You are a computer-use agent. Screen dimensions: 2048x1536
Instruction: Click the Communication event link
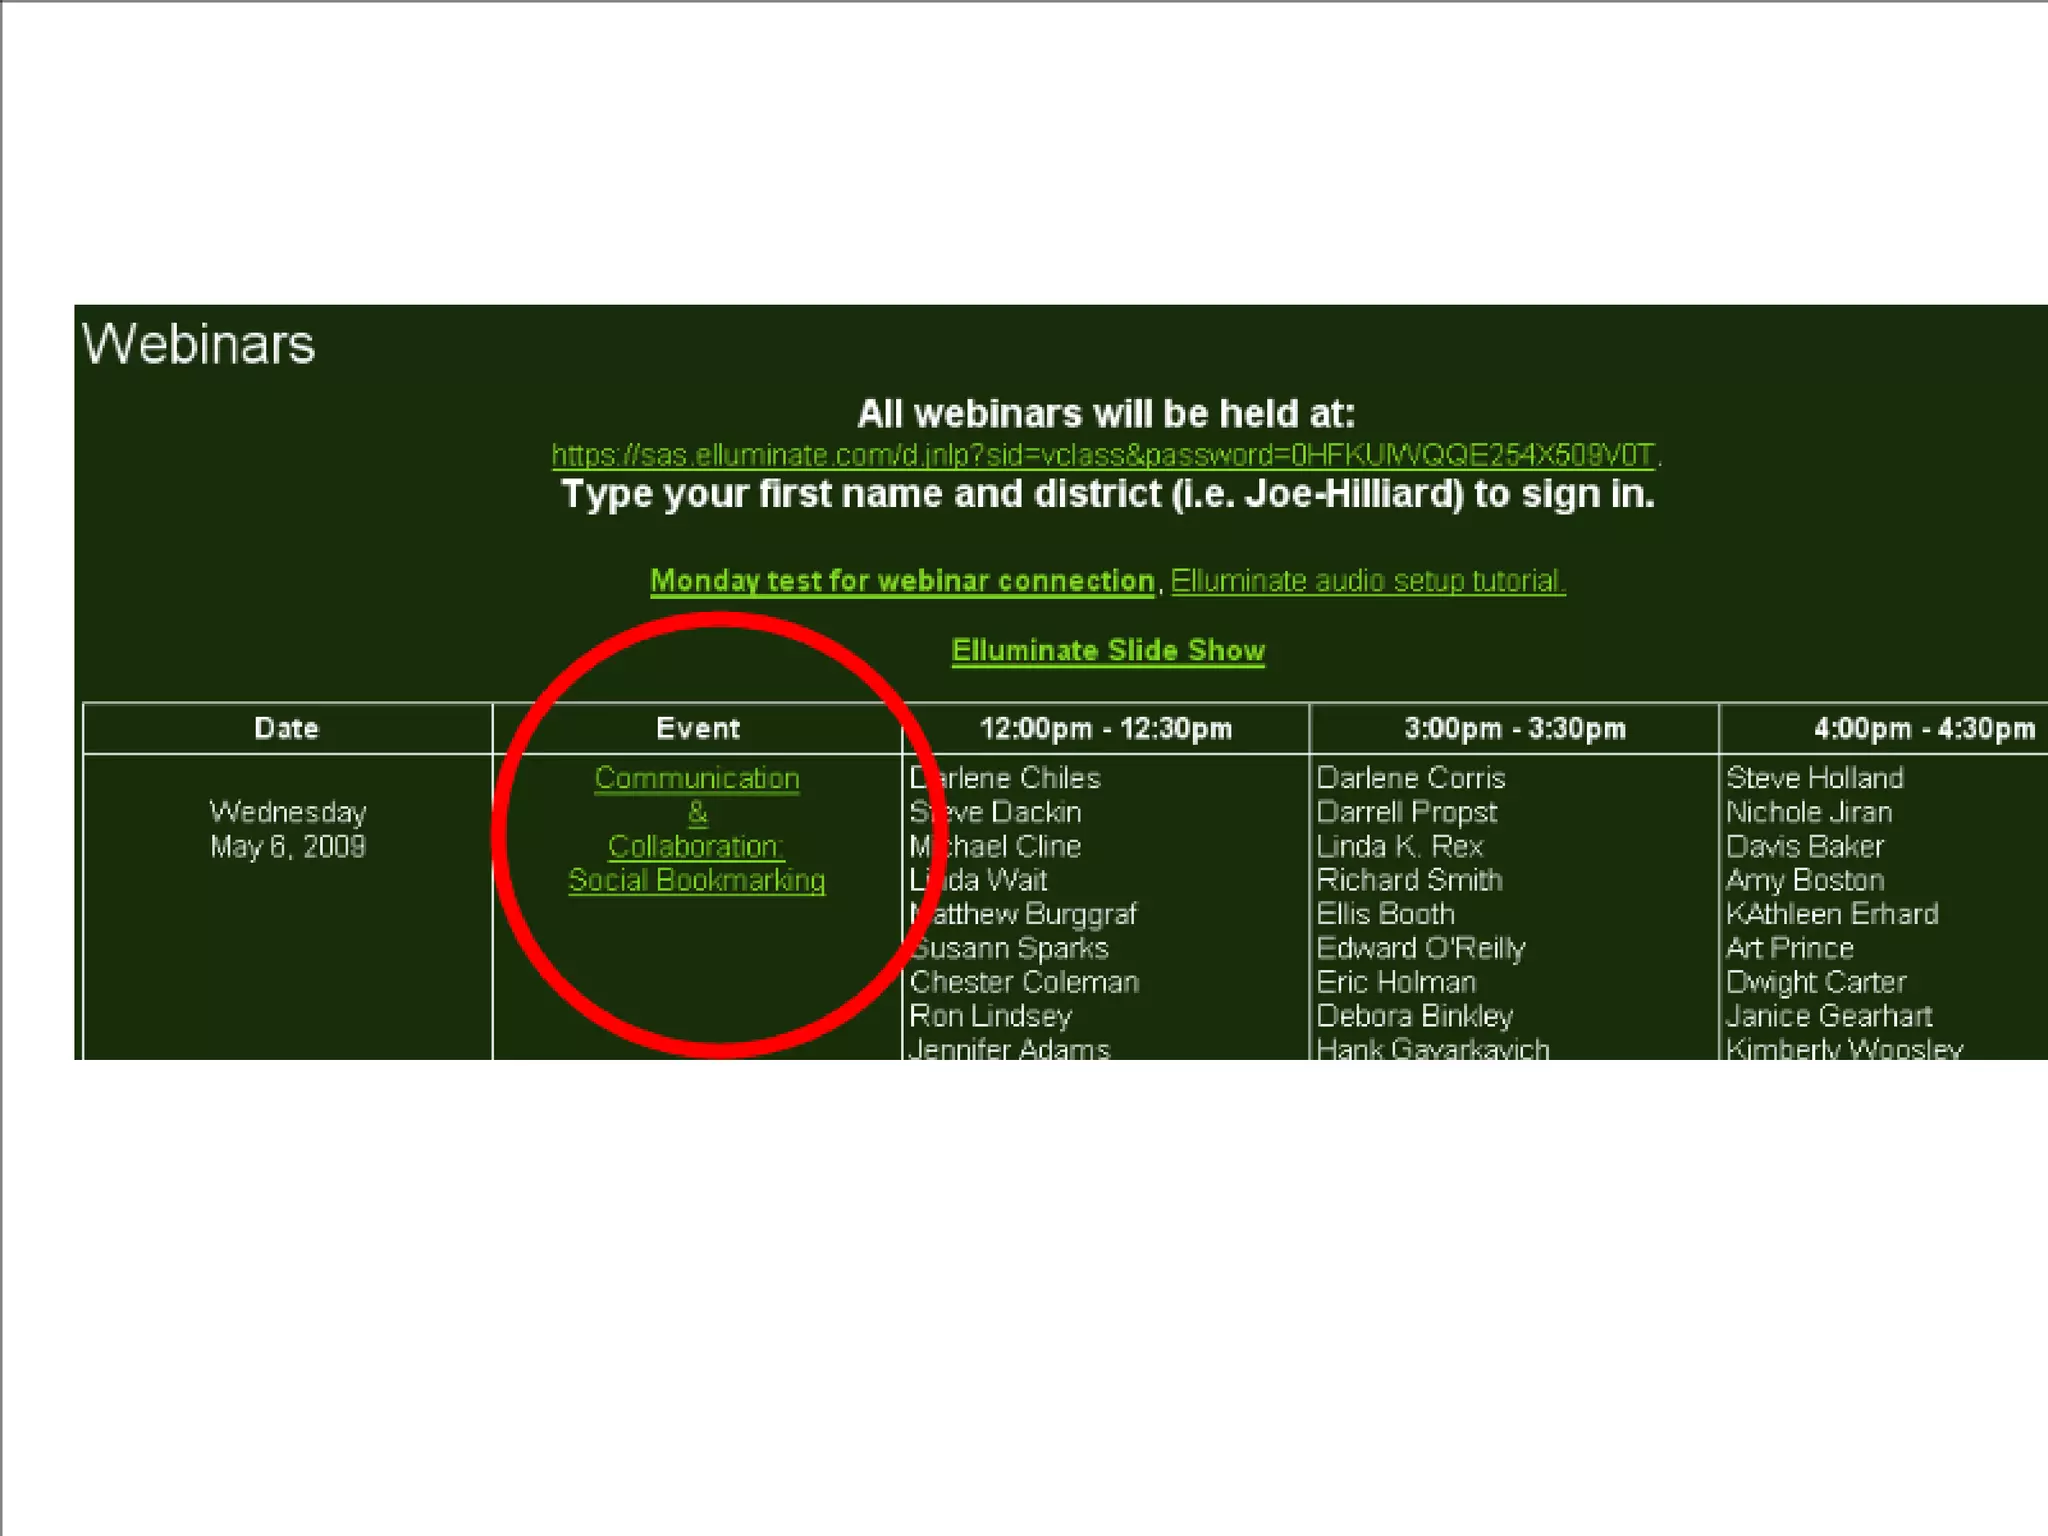[x=697, y=778]
